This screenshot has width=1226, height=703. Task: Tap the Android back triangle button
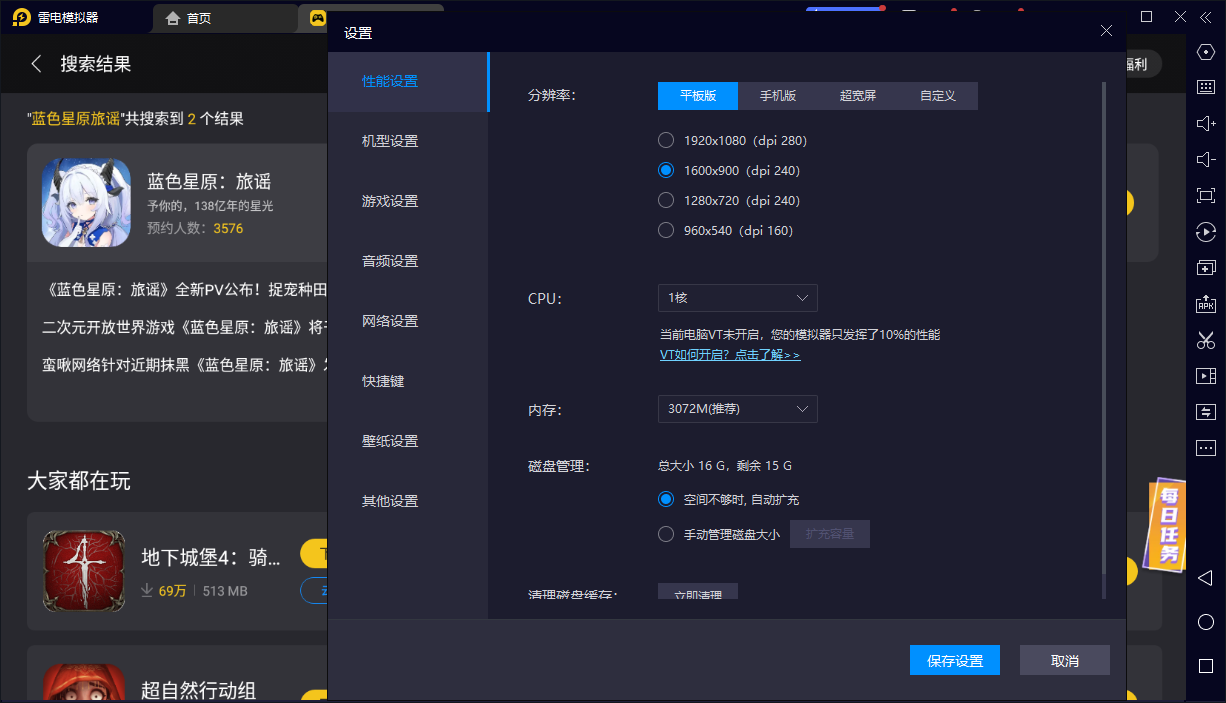[x=1205, y=578]
